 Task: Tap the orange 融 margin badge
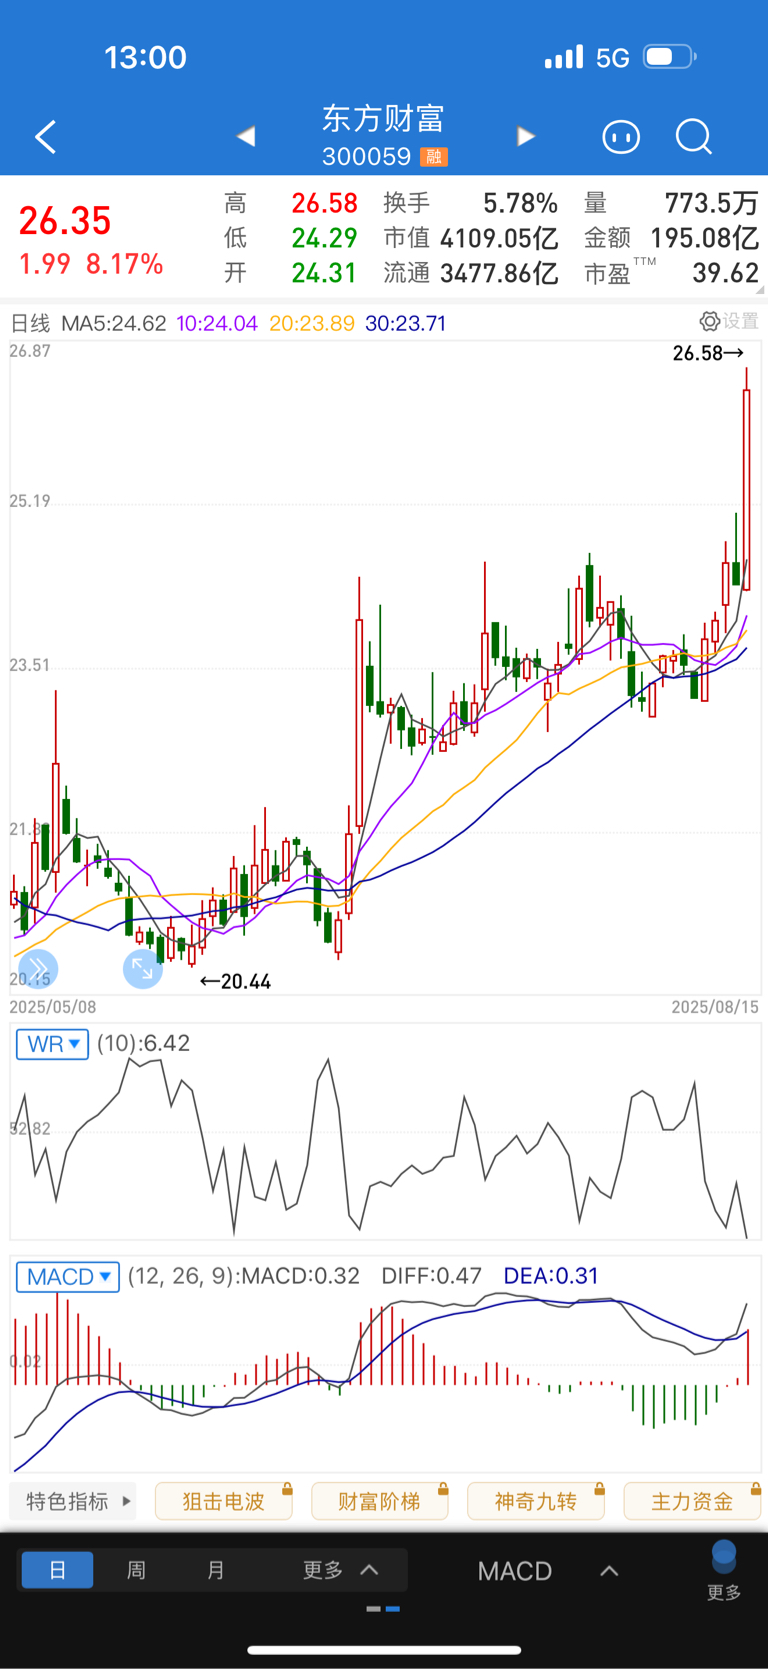click(434, 157)
